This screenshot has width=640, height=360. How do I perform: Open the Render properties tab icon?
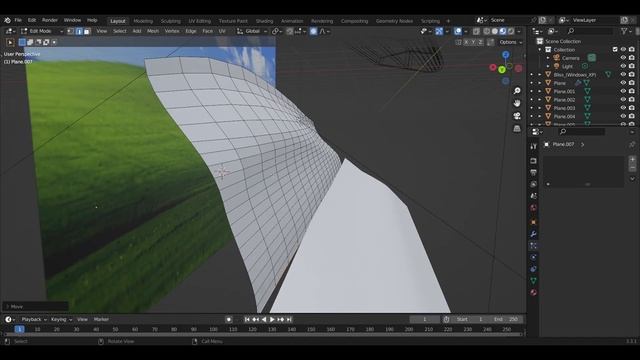(x=533, y=161)
